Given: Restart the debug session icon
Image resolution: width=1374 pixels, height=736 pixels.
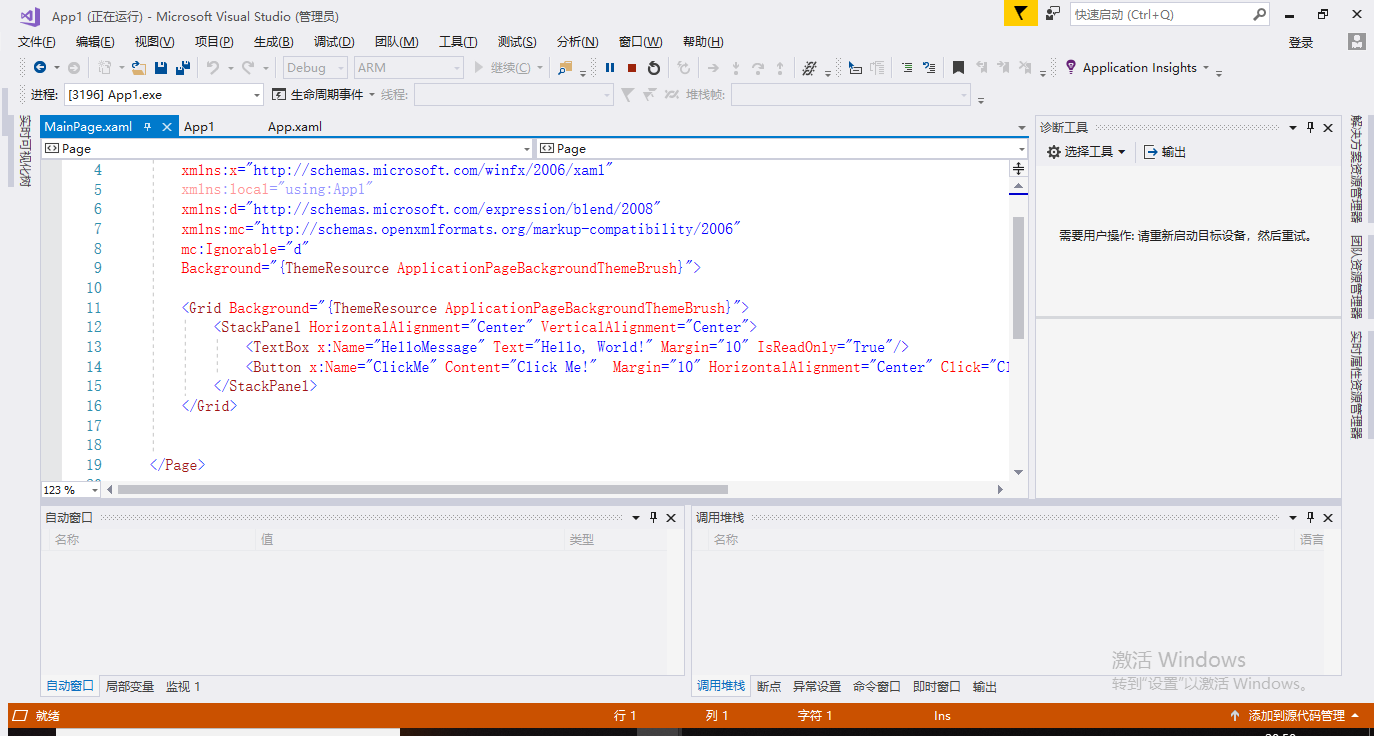Looking at the screenshot, I should pos(654,68).
